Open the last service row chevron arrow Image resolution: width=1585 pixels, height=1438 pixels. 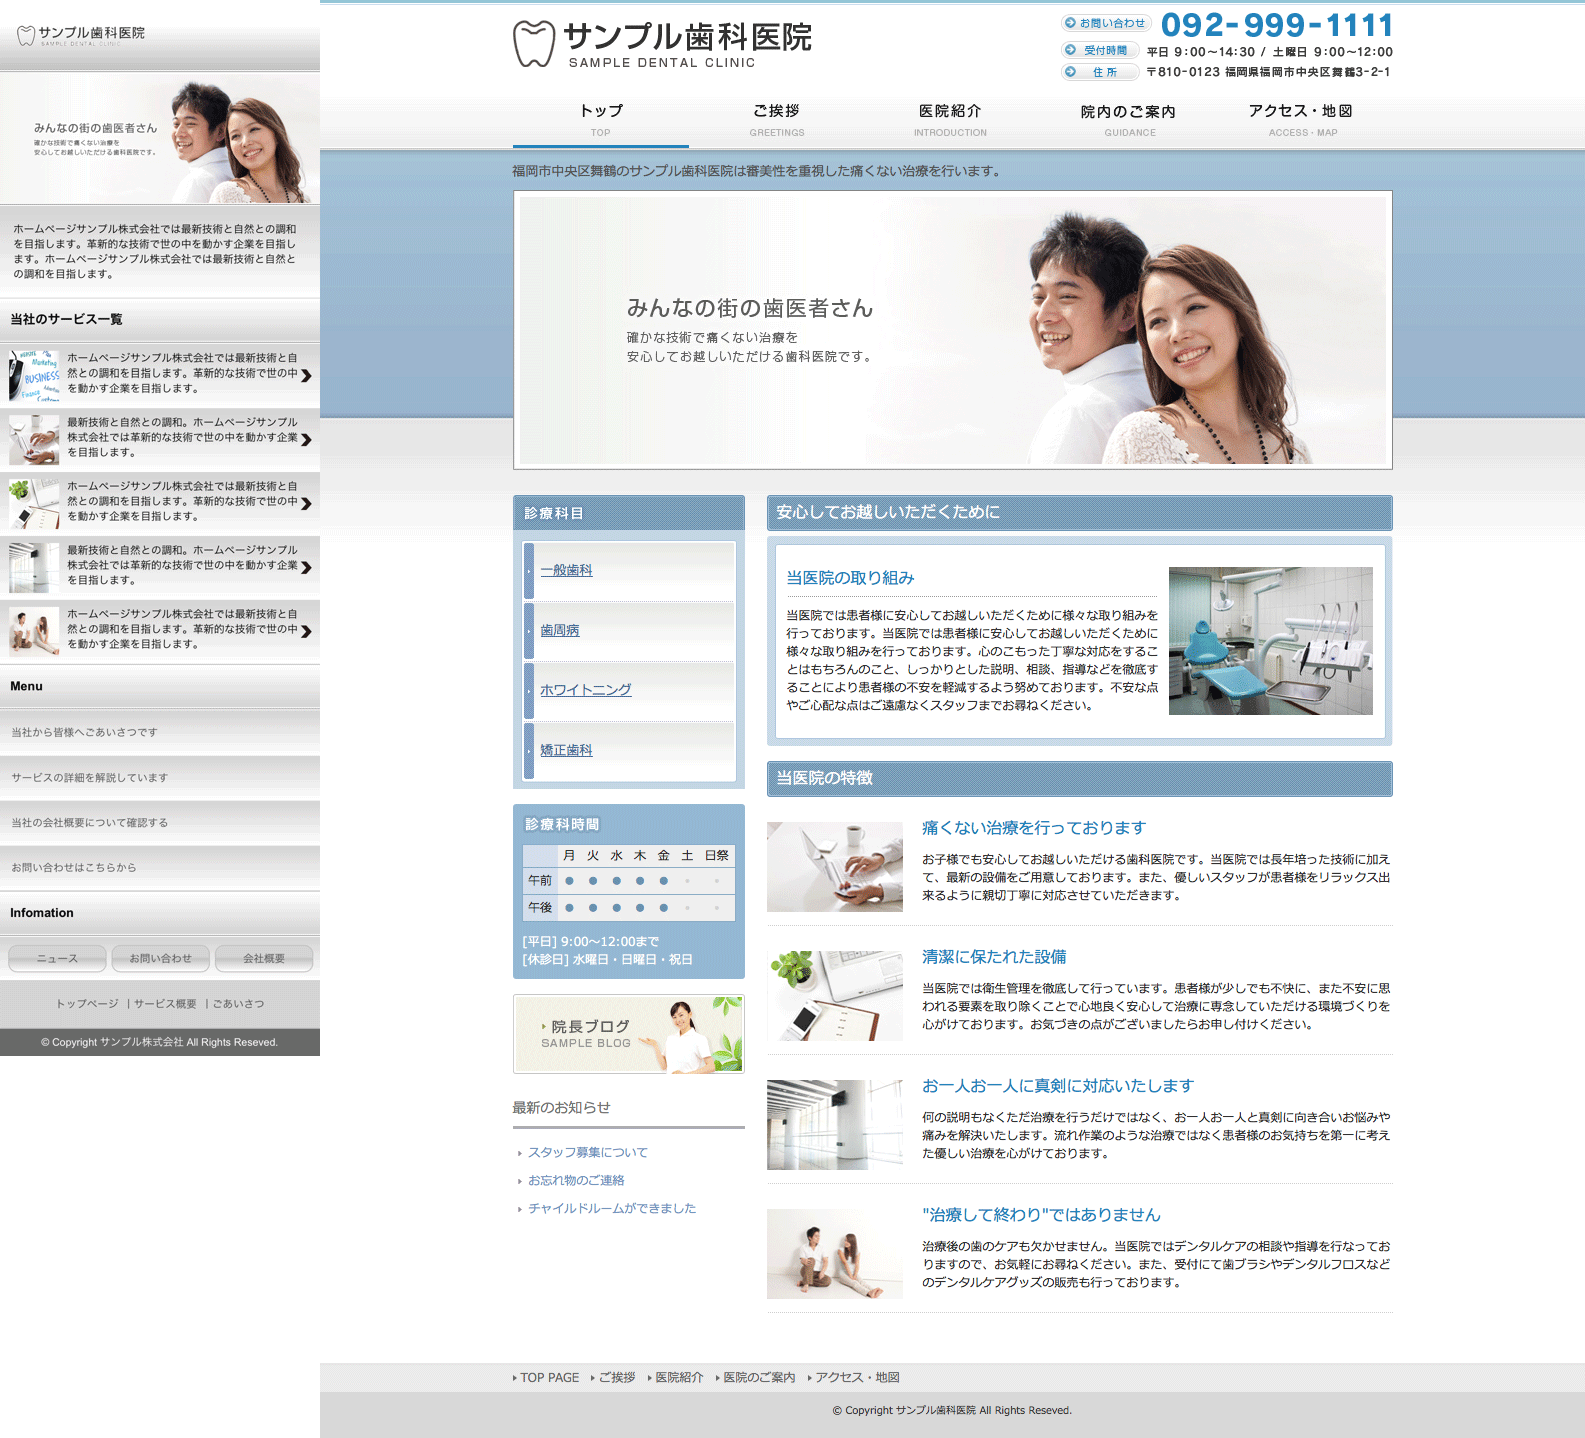pos(306,631)
